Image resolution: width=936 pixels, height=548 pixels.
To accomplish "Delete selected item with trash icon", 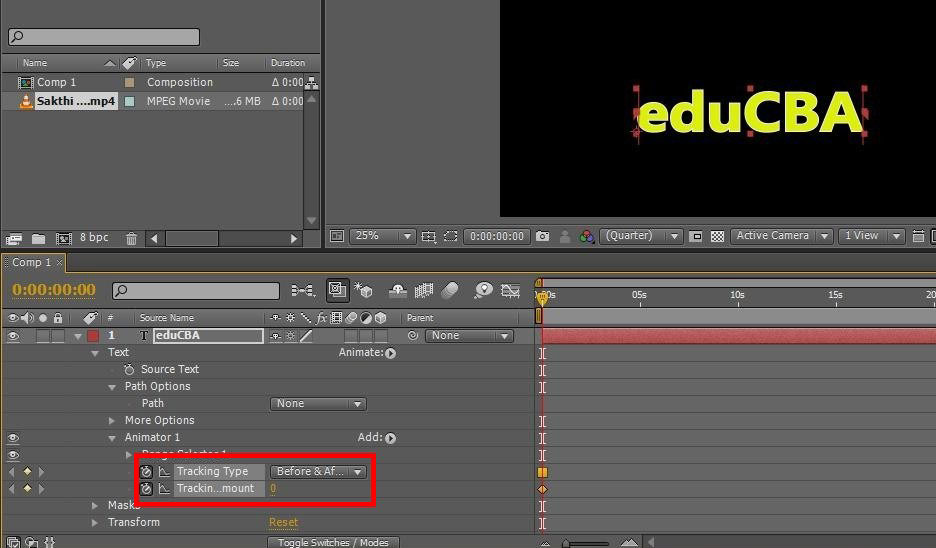I will point(131,239).
